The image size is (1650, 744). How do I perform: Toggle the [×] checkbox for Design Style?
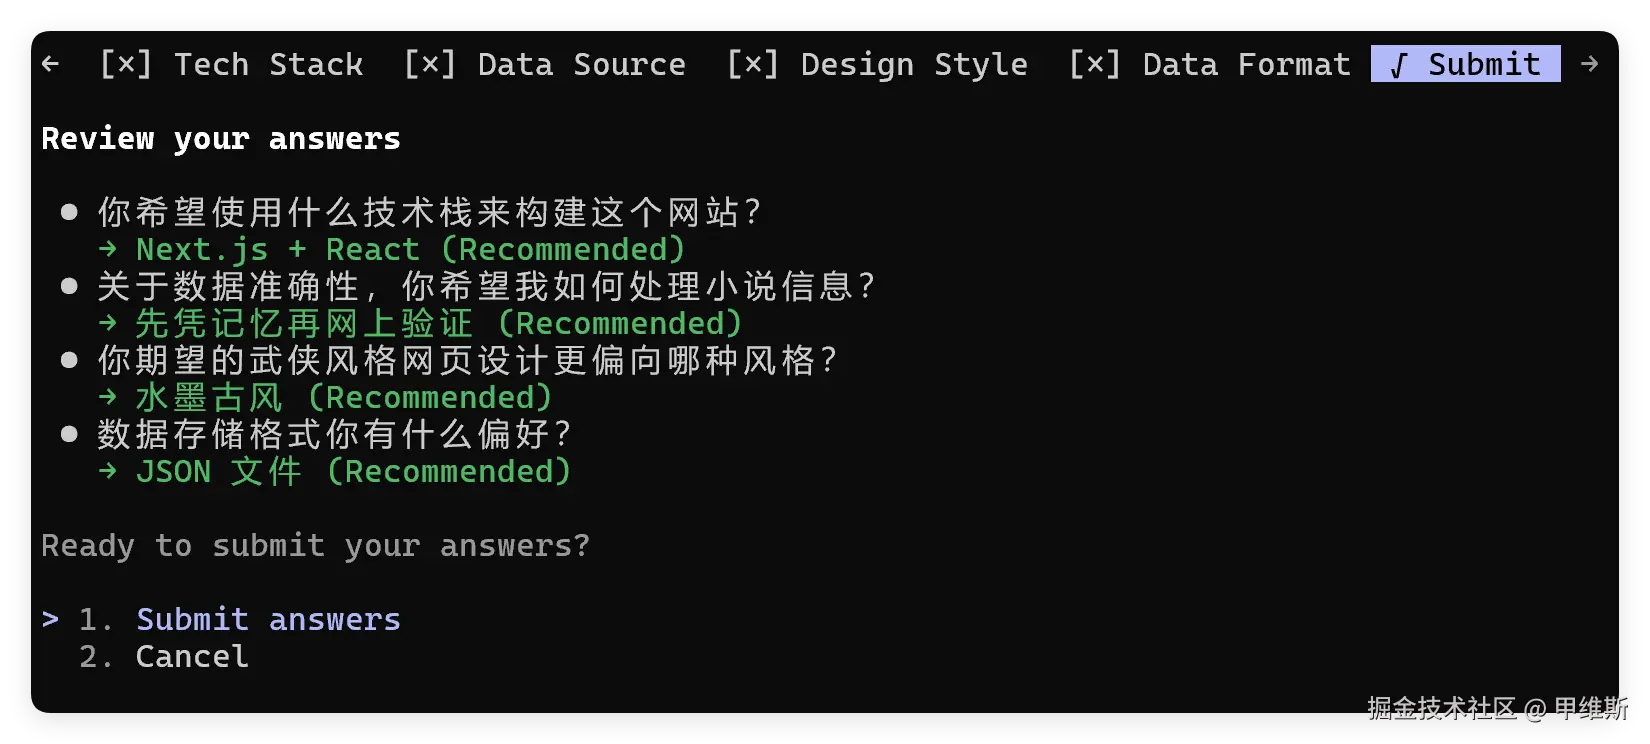click(753, 65)
